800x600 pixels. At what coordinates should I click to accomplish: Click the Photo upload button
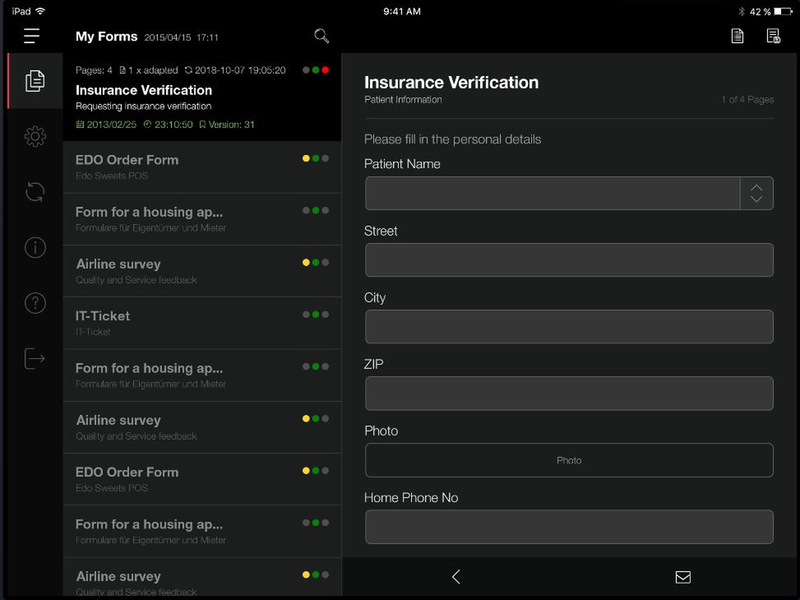coord(569,460)
